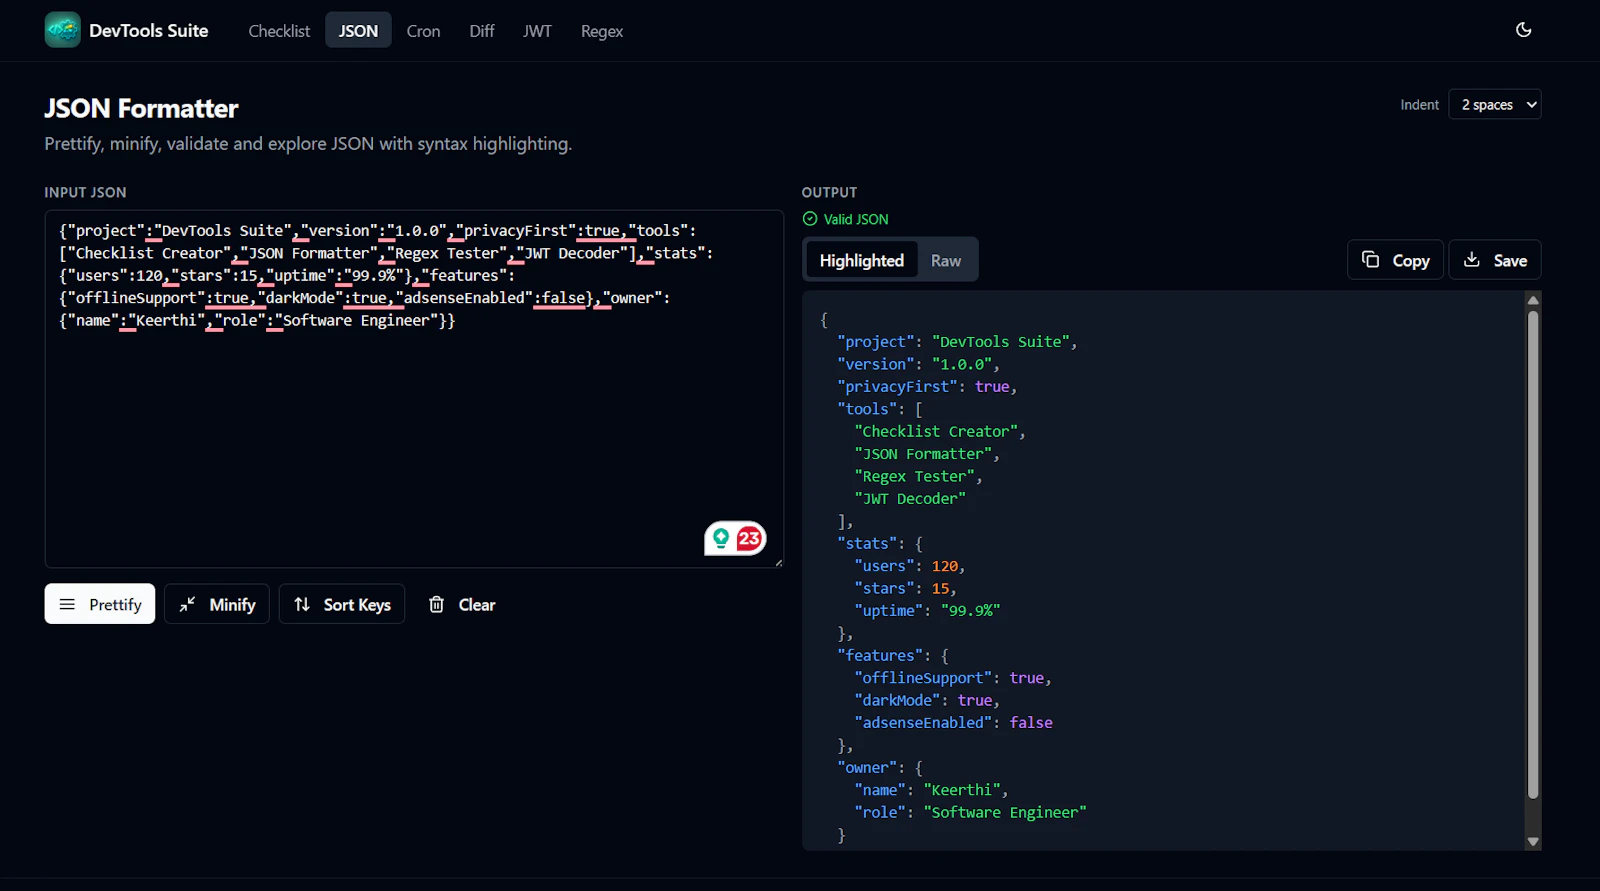Click the INPUT JSON label
The image size is (1600, 891).
coord(85,192)
